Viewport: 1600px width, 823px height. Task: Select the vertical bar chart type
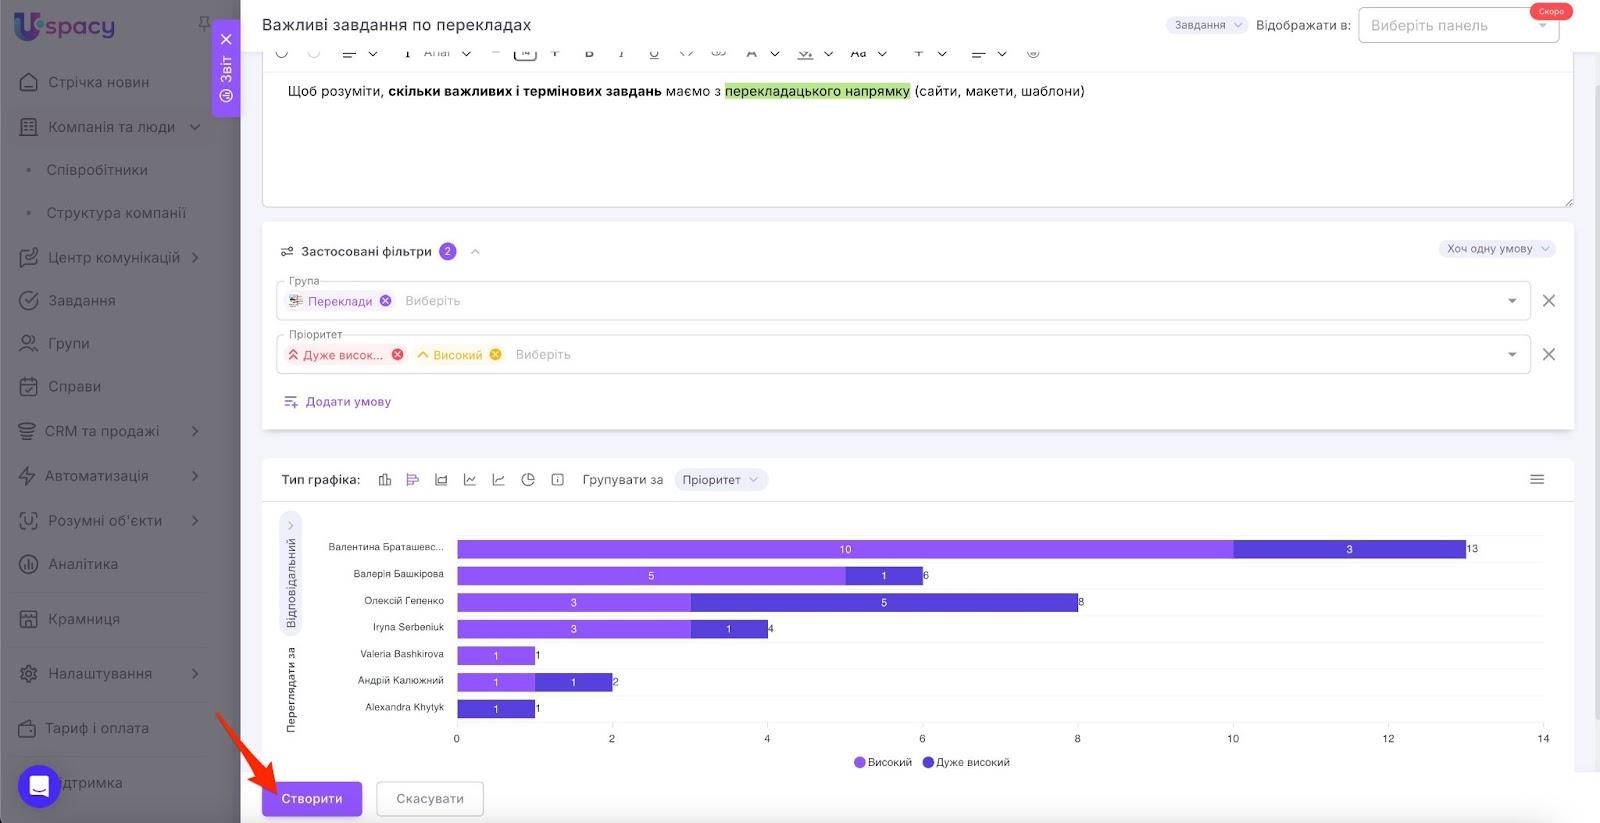(x=385, y=480)
